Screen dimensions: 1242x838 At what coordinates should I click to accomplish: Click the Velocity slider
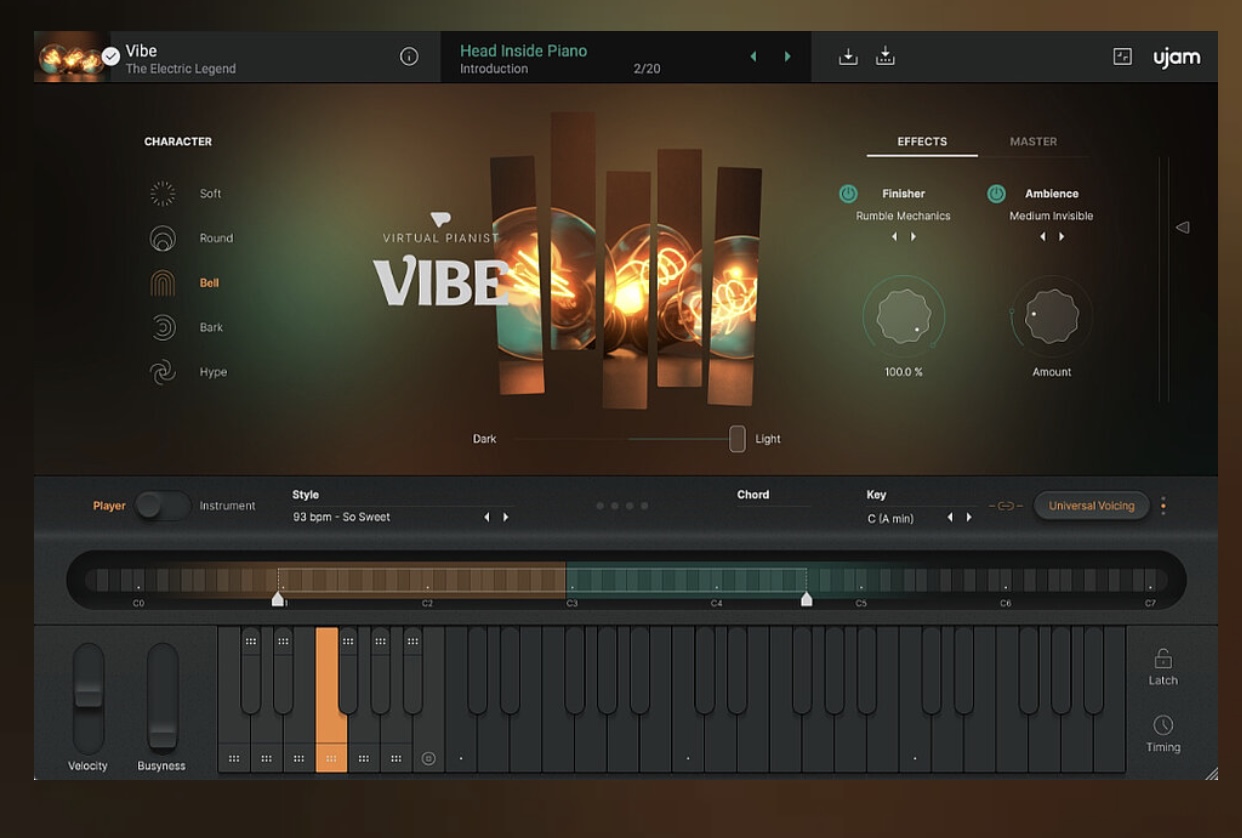pyautogui.click(x=88, y=699)
